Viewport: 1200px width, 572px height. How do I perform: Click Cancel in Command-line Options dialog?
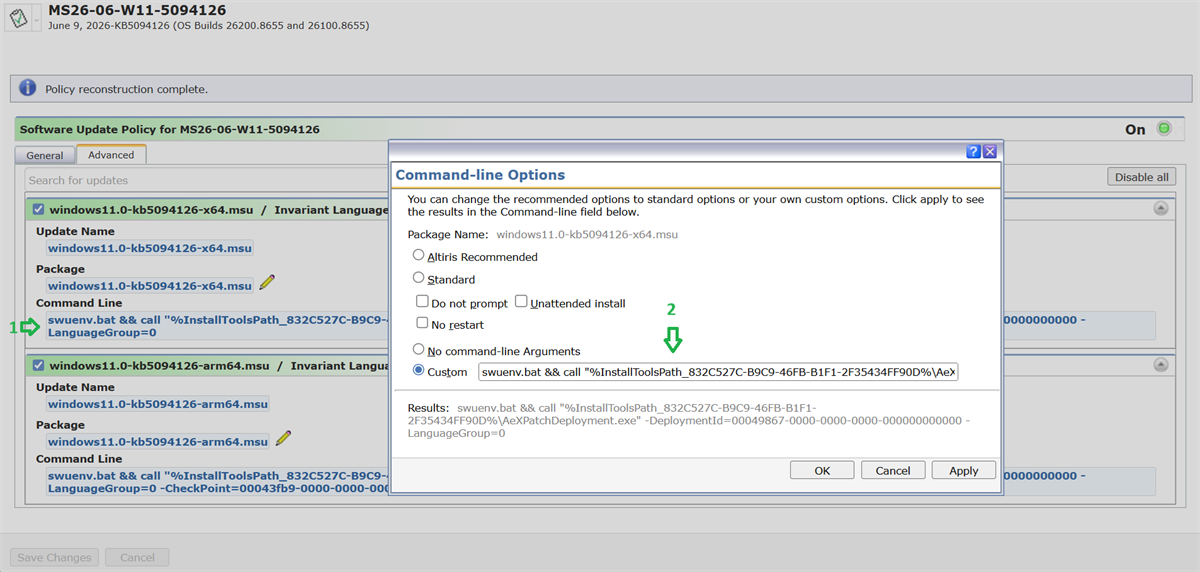(x=893, y=470)
